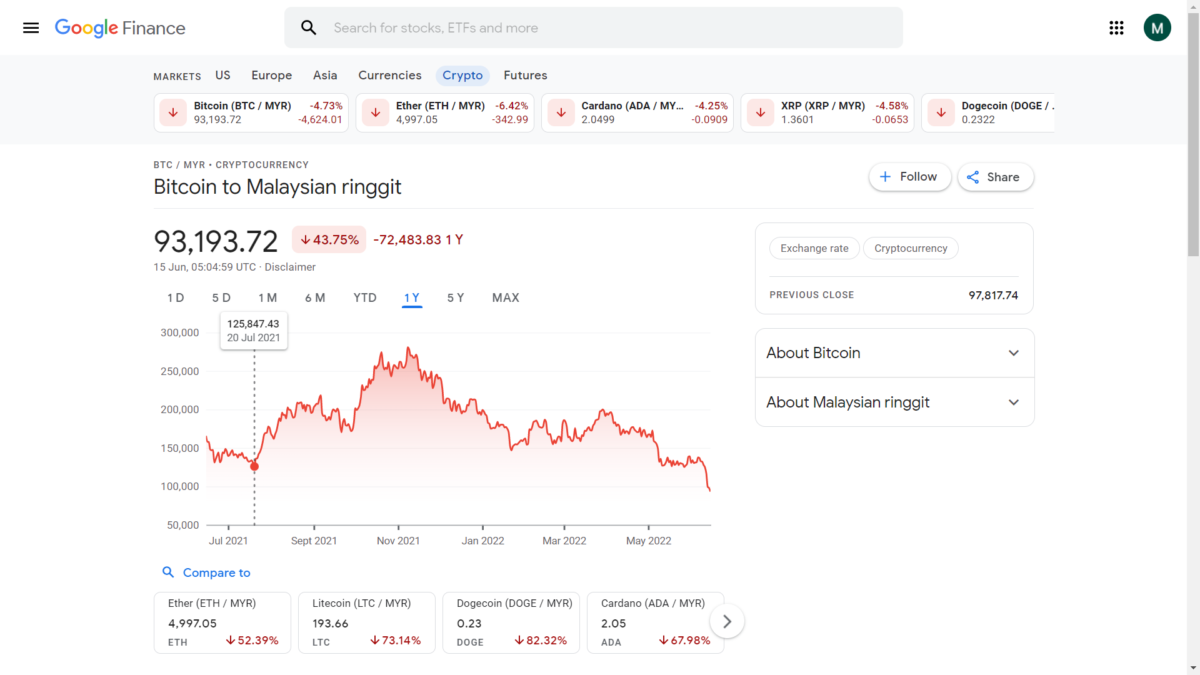This screenshot has width=1200, height=675.
Task: Click the Google Finance logo
Action: pos(120,28)
